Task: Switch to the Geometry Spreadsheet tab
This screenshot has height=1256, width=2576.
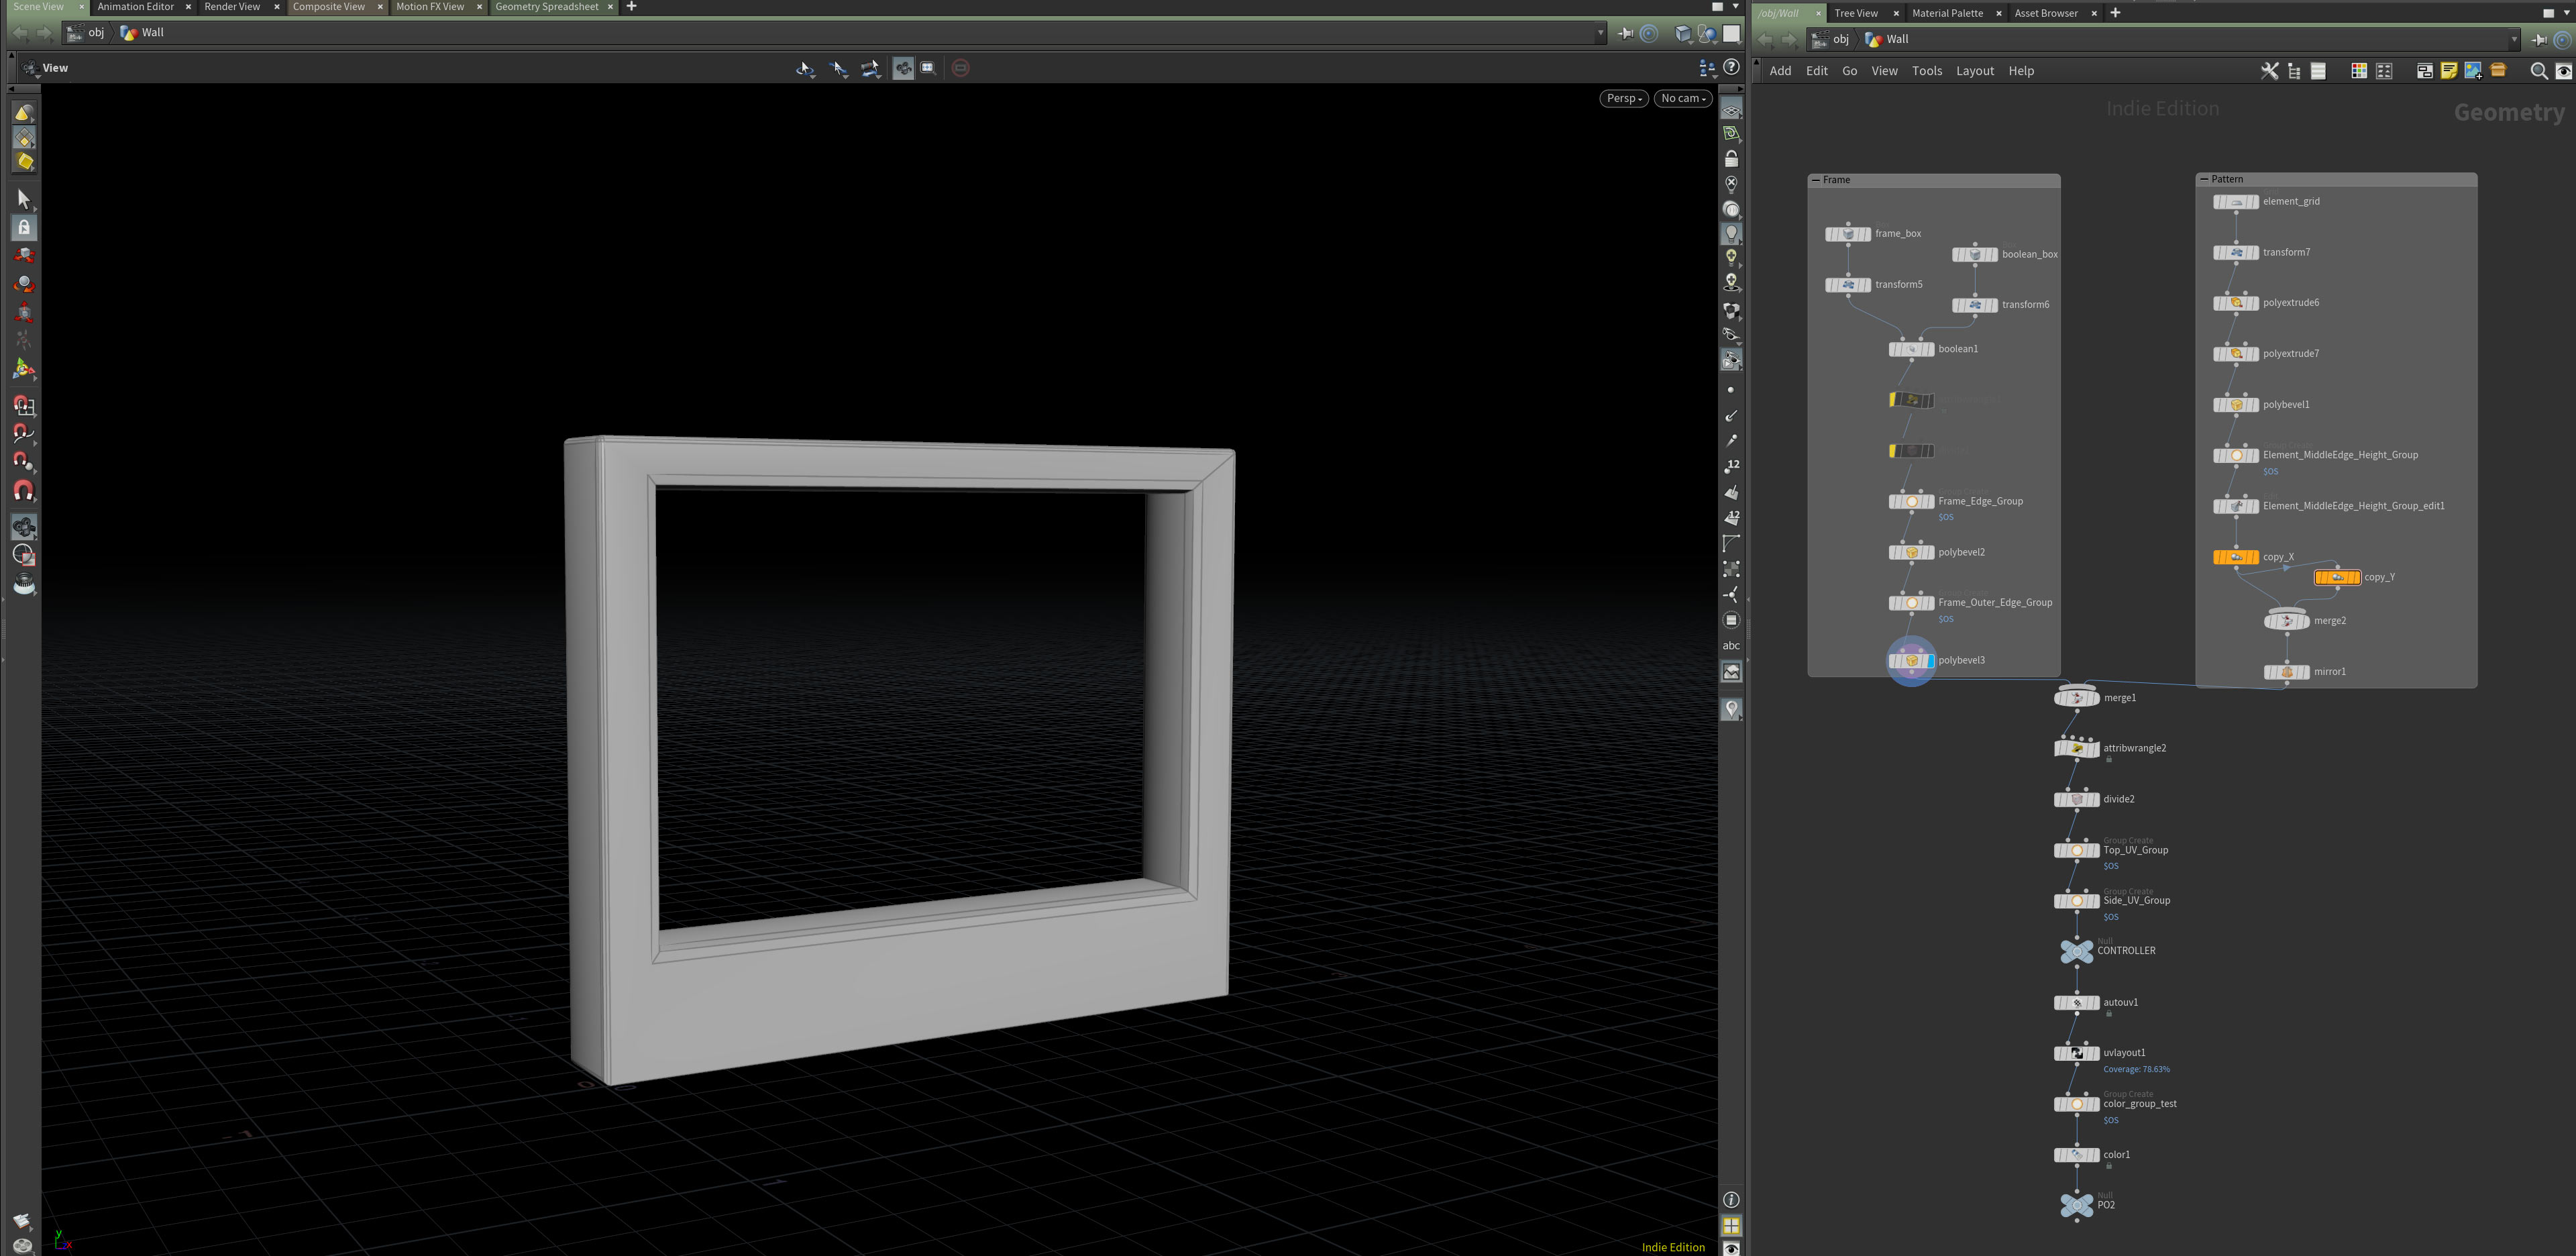Action: [546, 7]
